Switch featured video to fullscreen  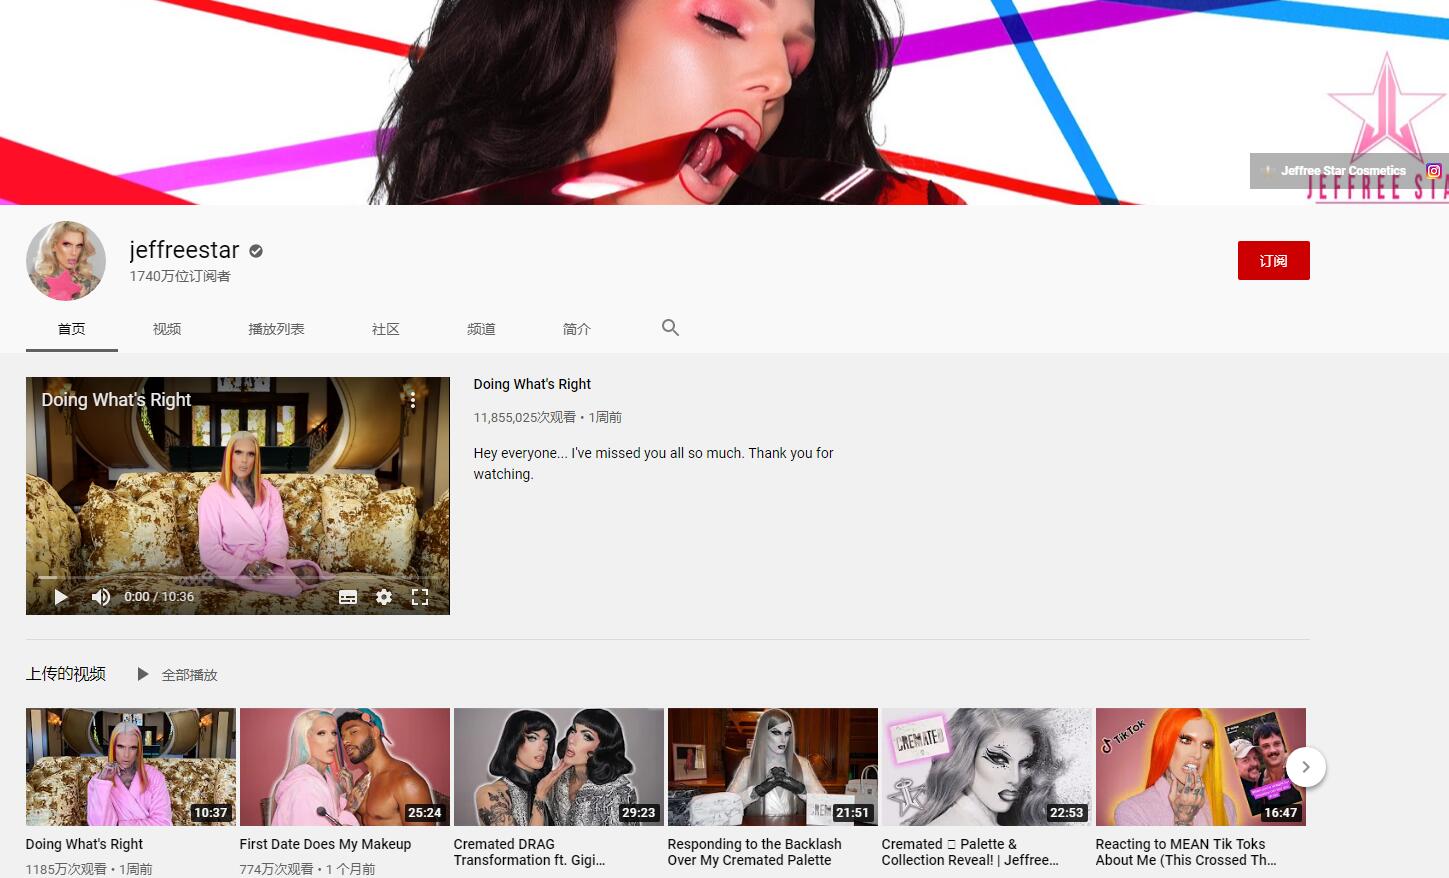click(x=420, y=597)
